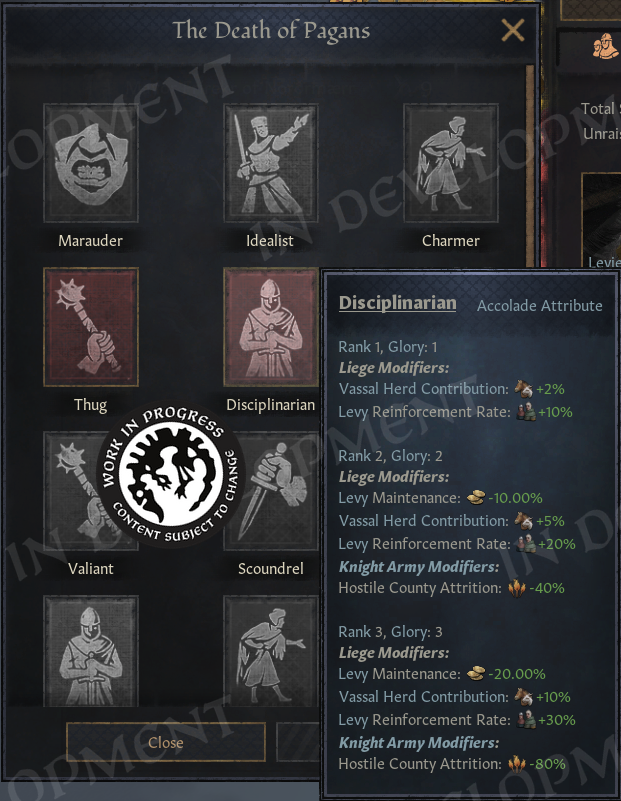Click the Close button
This screenshot has height=801, width=621.
166,742
